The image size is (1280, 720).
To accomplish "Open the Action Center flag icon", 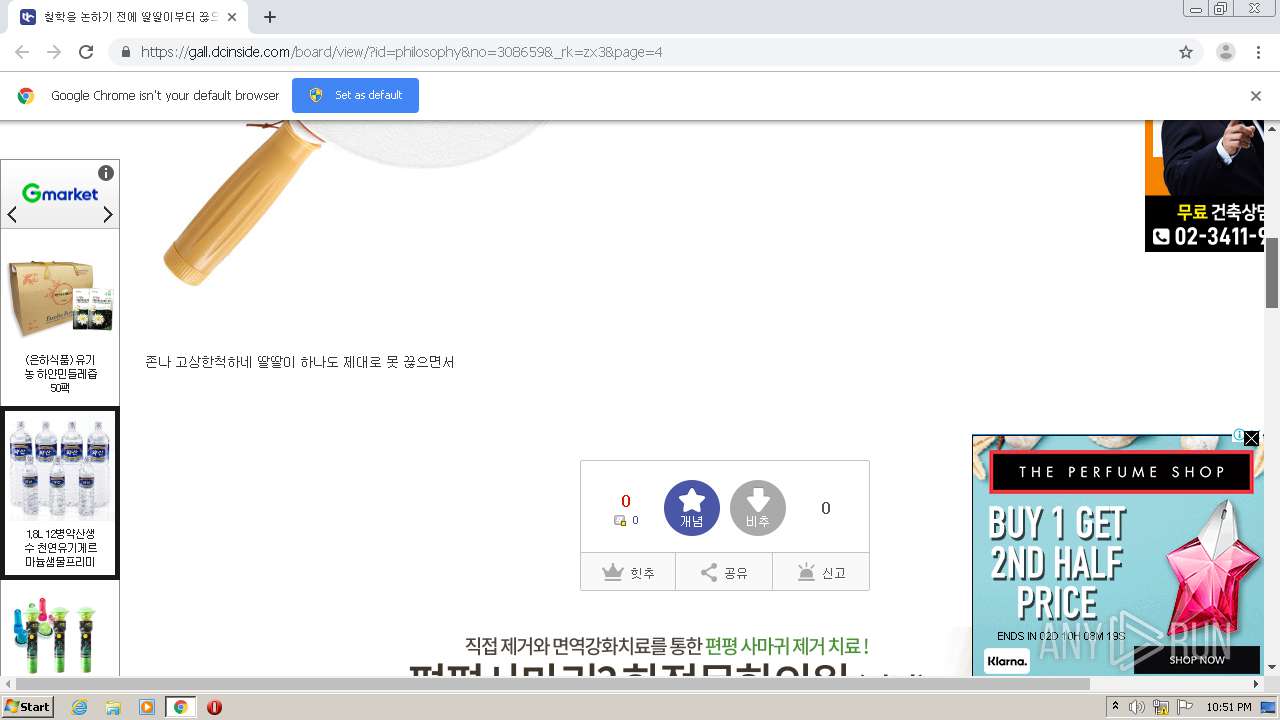I will [x=1185, y=707].
